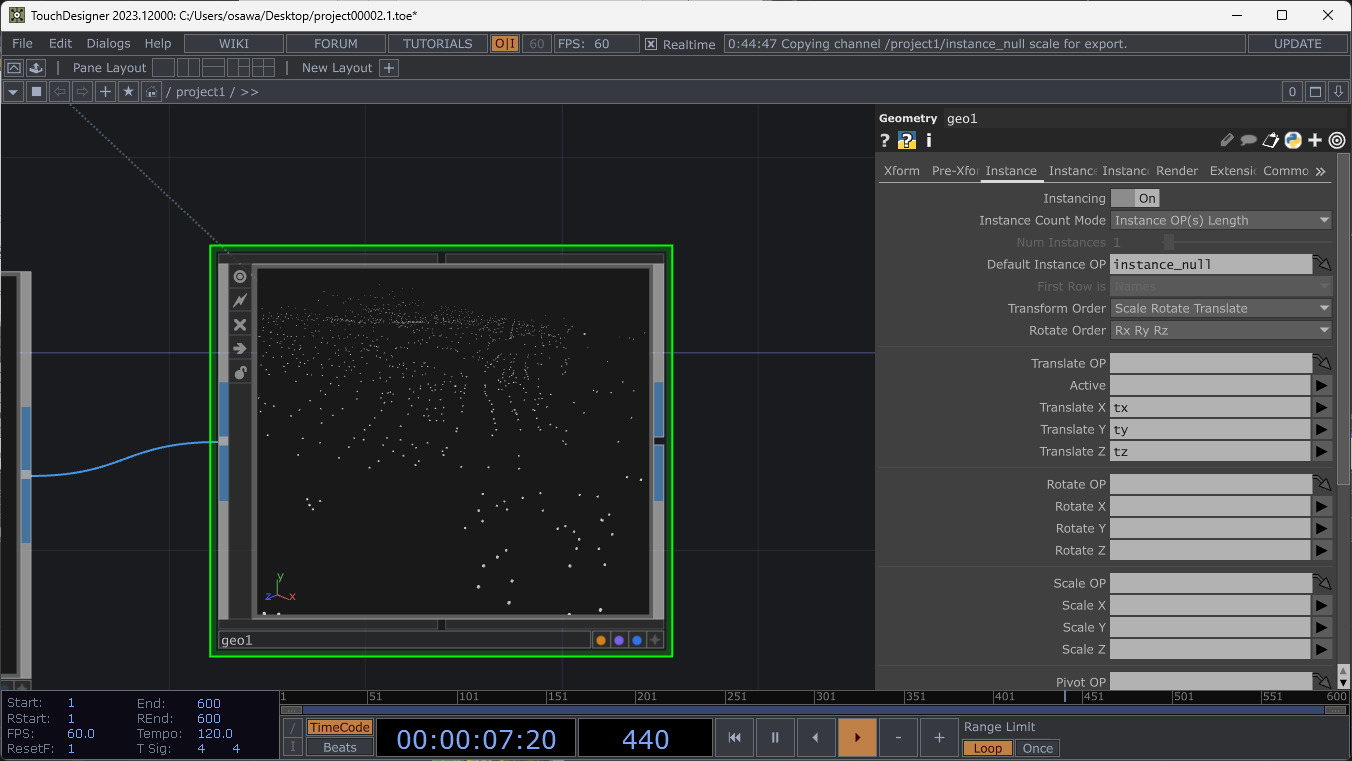This screenshot has width=1352, height=761.
Task: Click the target bullseye icon in parameter panel
Action: click(x=1337, y=141)
